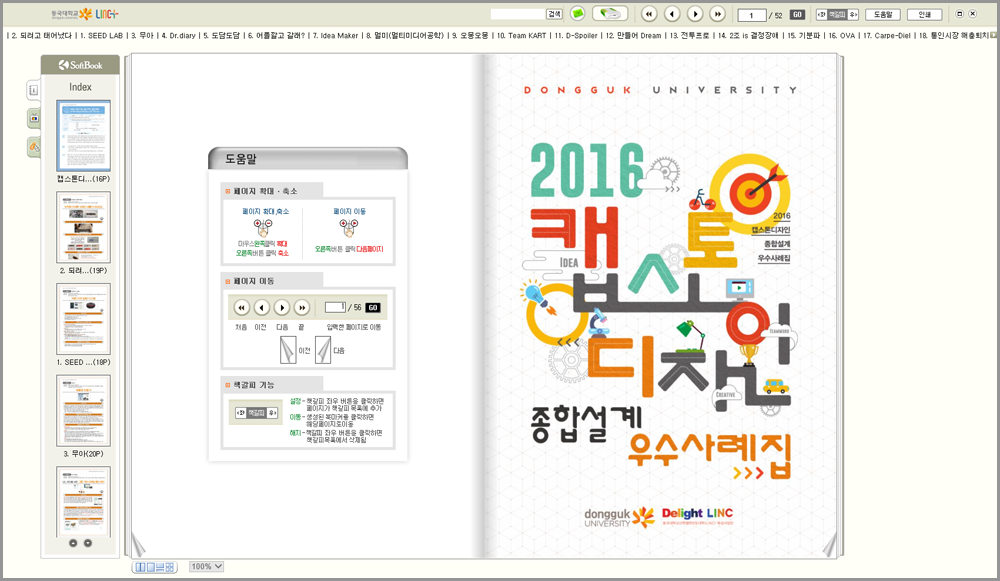
Task: Go to next page using toolbar arrow
Action: (x=695, y=14)
